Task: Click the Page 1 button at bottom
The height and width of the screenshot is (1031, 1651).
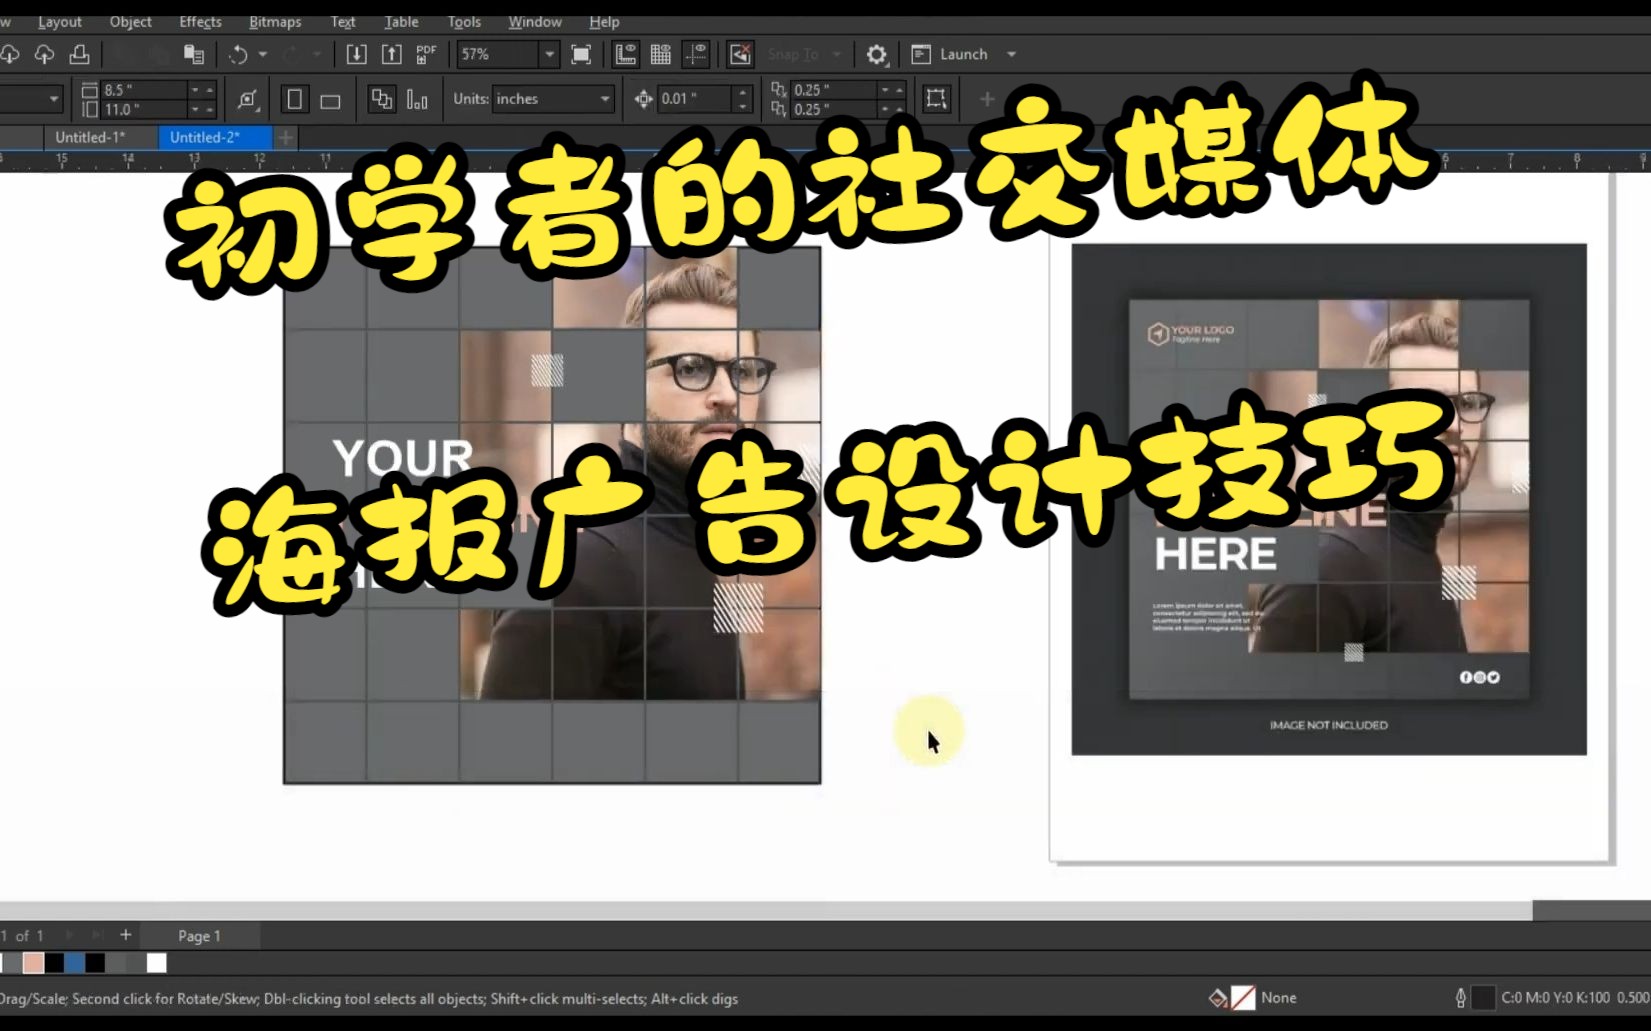Action: click(198, 935)
